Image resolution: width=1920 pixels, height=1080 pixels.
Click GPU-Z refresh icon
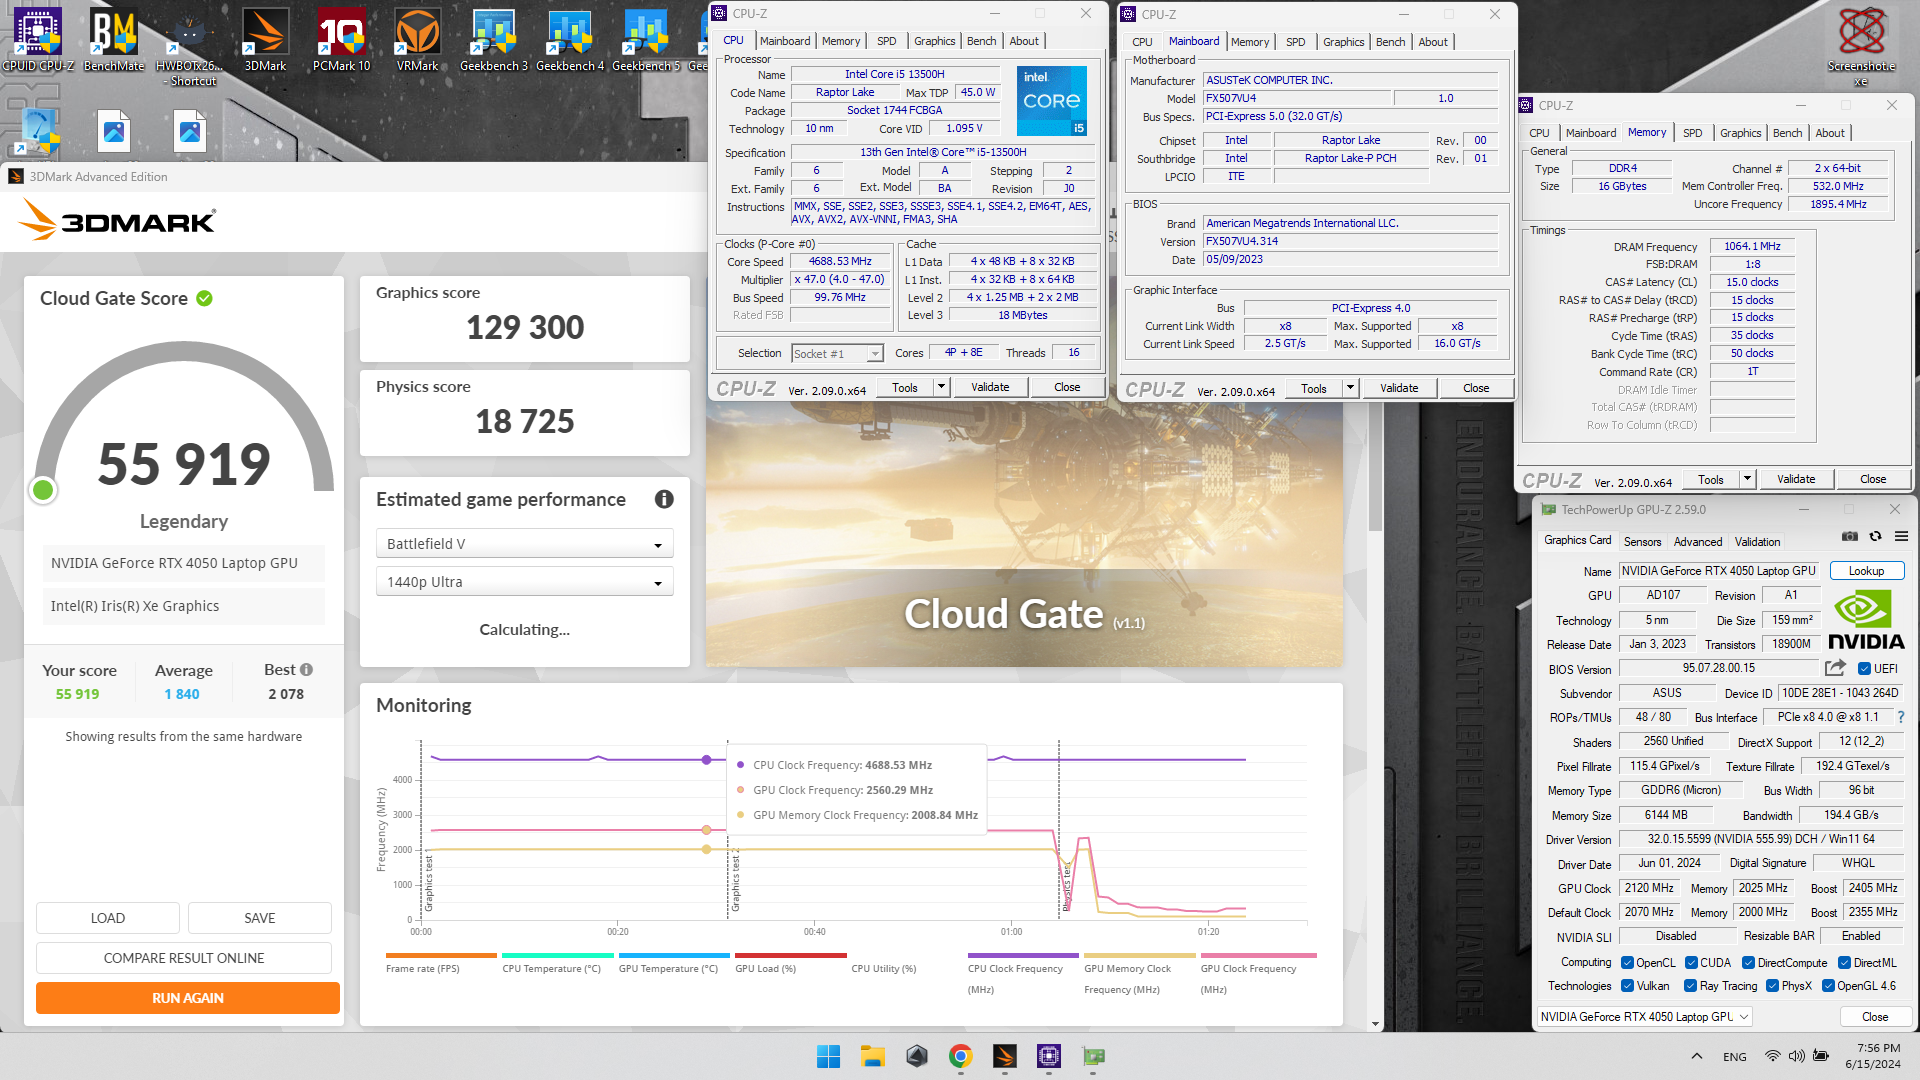(x=1876, y=537)
